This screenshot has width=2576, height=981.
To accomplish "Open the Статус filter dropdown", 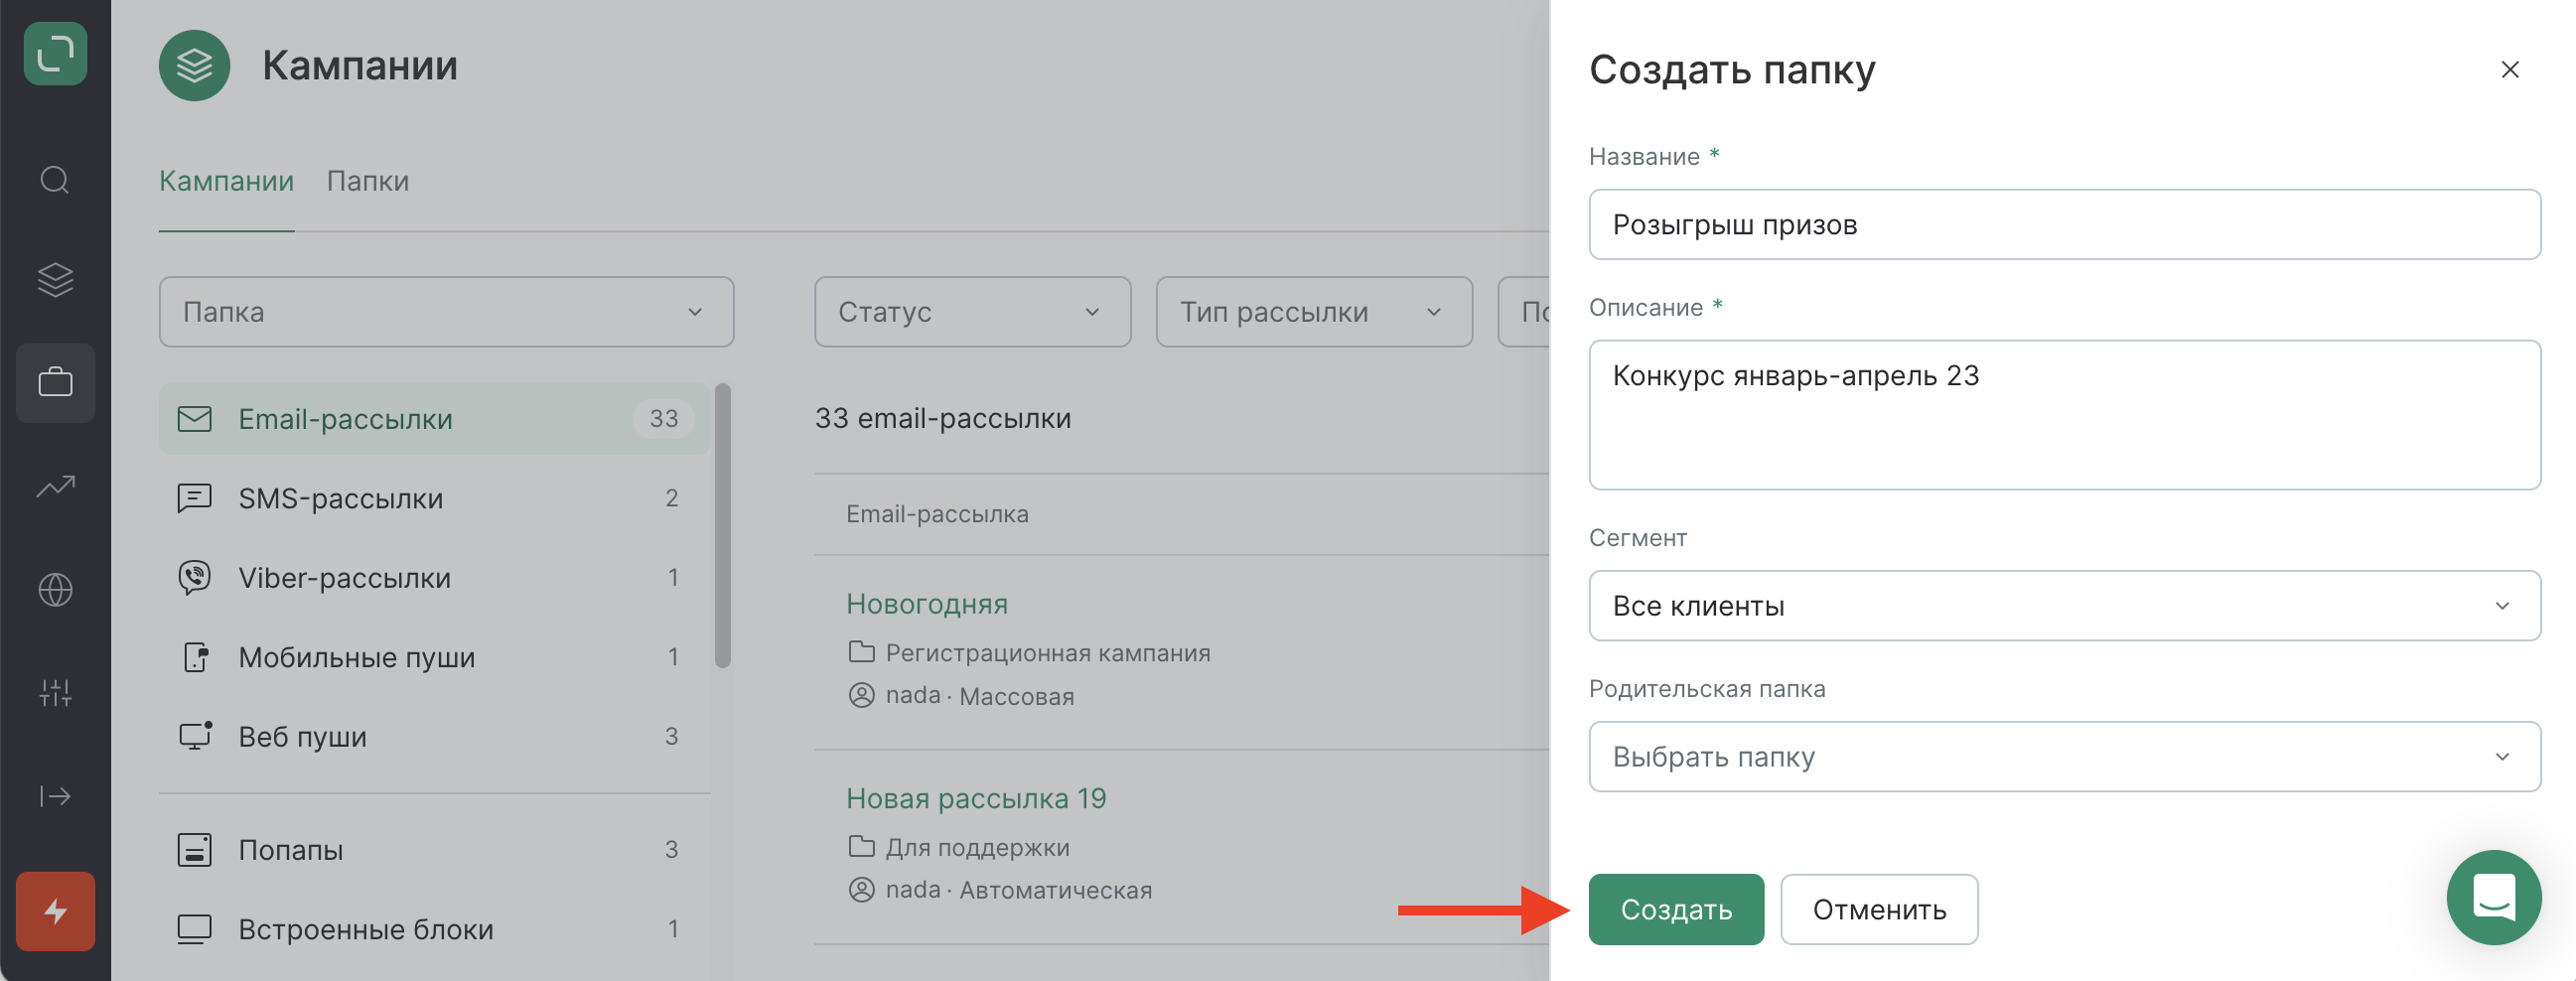I will (x=972, y=312).
